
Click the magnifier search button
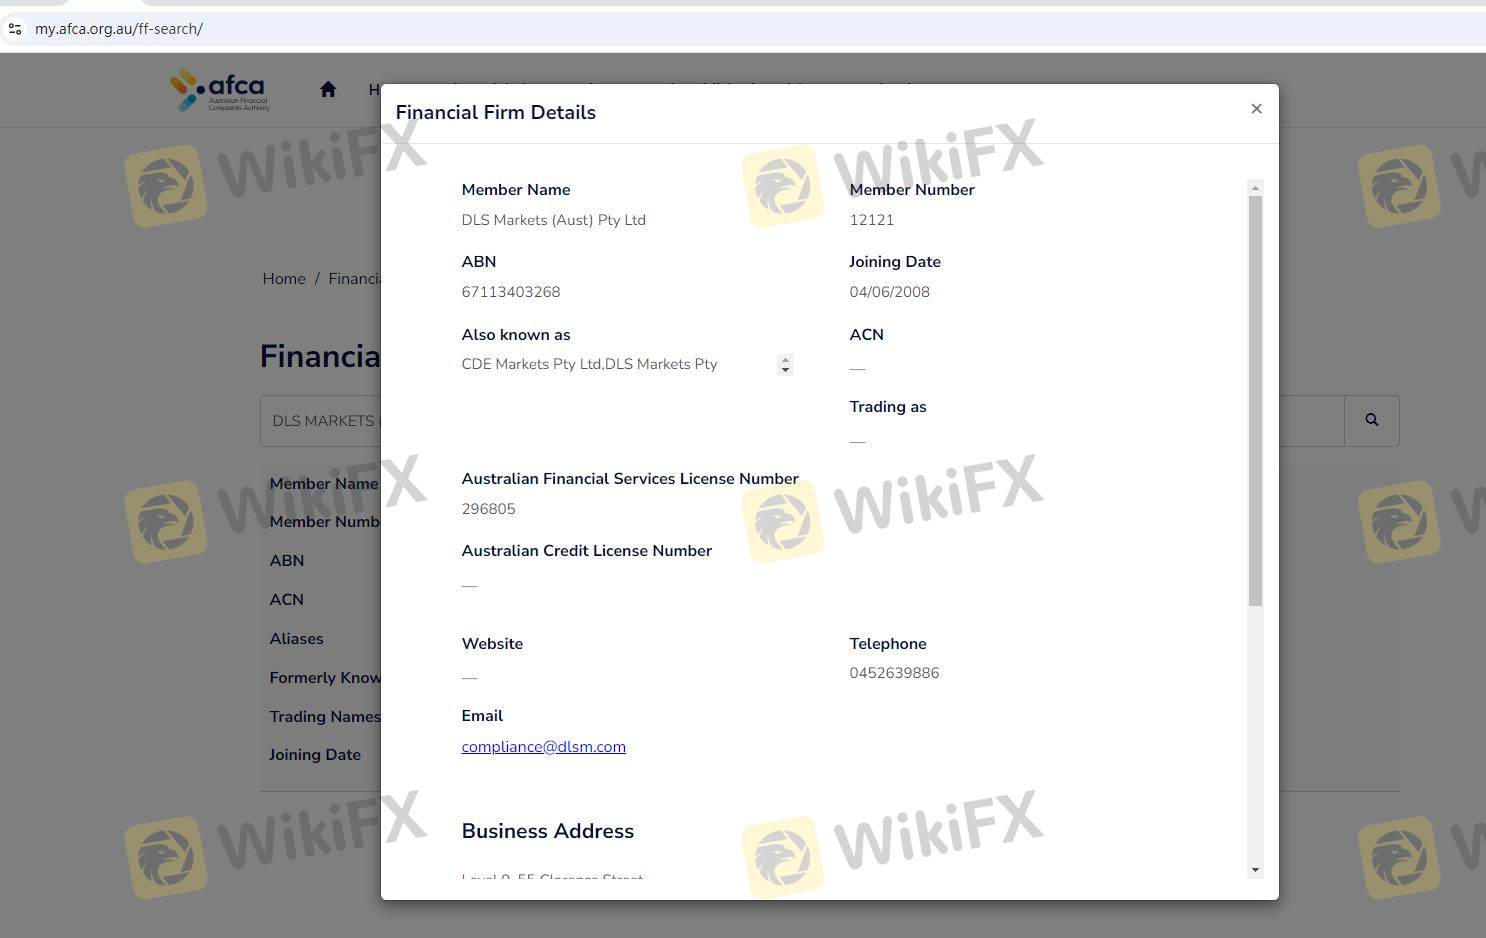click(x=1371, y=421)
